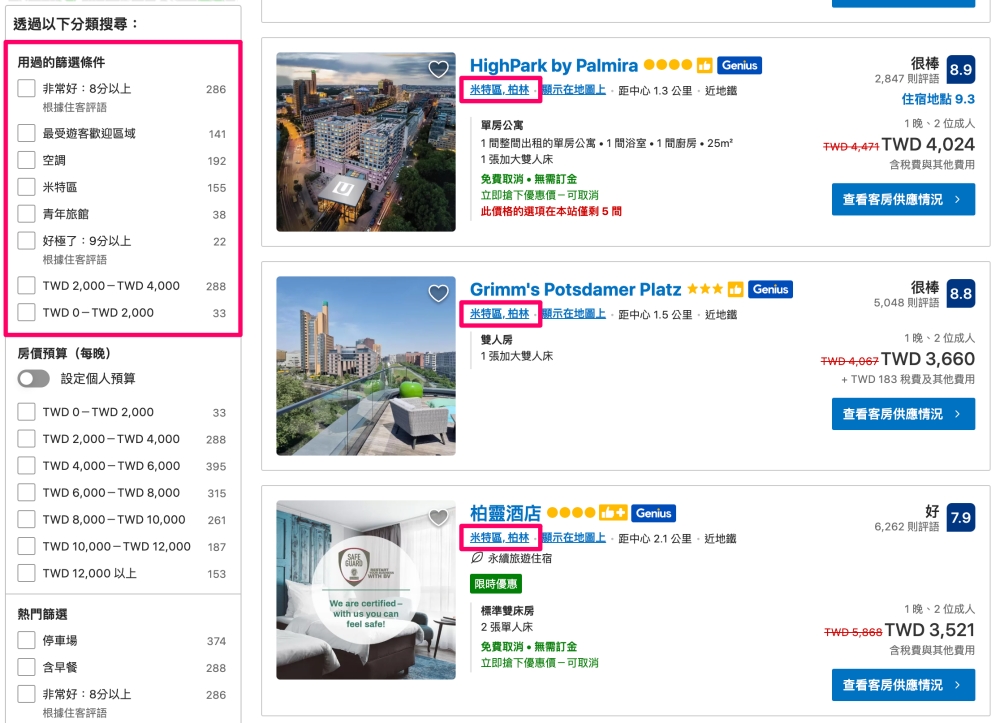Image resolution: width=1000 pixels, height=723 pixels.
Task: Click the Genius badge beside 柏靈酒店
Action: 653,513
